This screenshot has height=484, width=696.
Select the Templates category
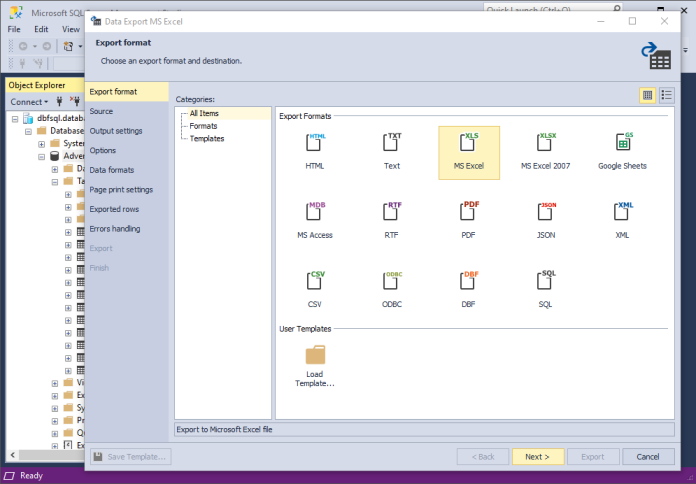click(x=206, y=139)
